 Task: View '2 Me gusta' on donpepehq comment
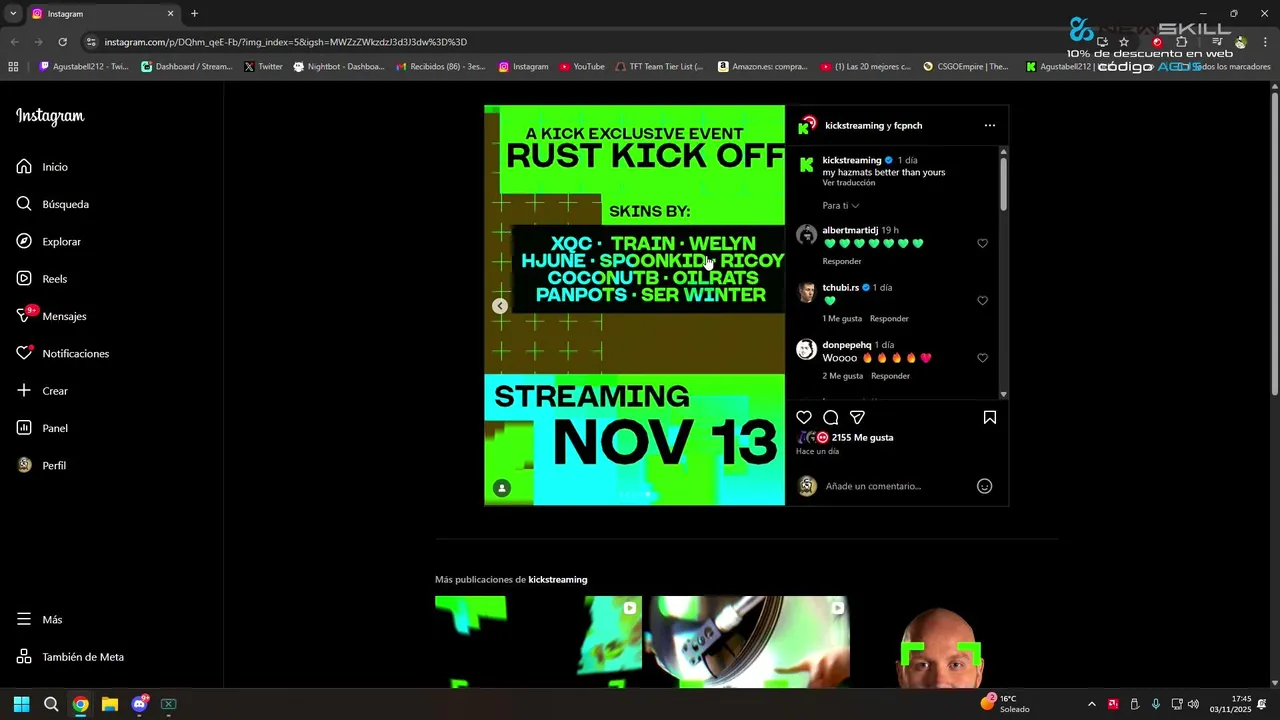(x=843, y=376)
